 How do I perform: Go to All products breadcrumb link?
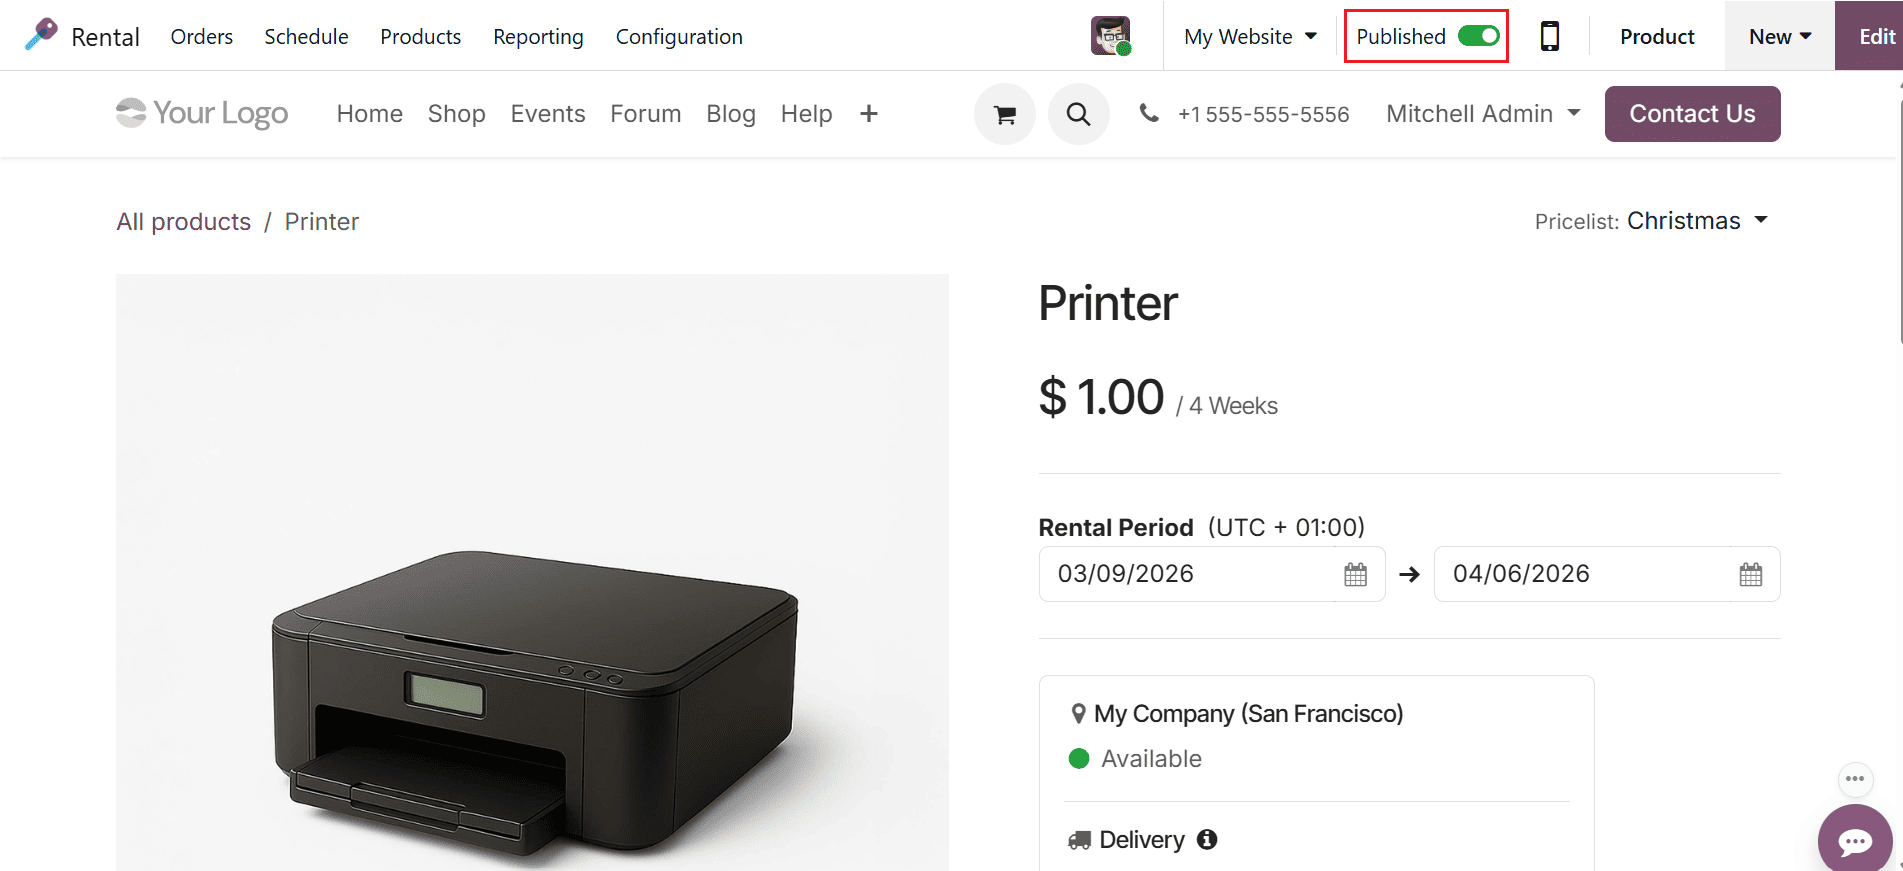(184, 222)
